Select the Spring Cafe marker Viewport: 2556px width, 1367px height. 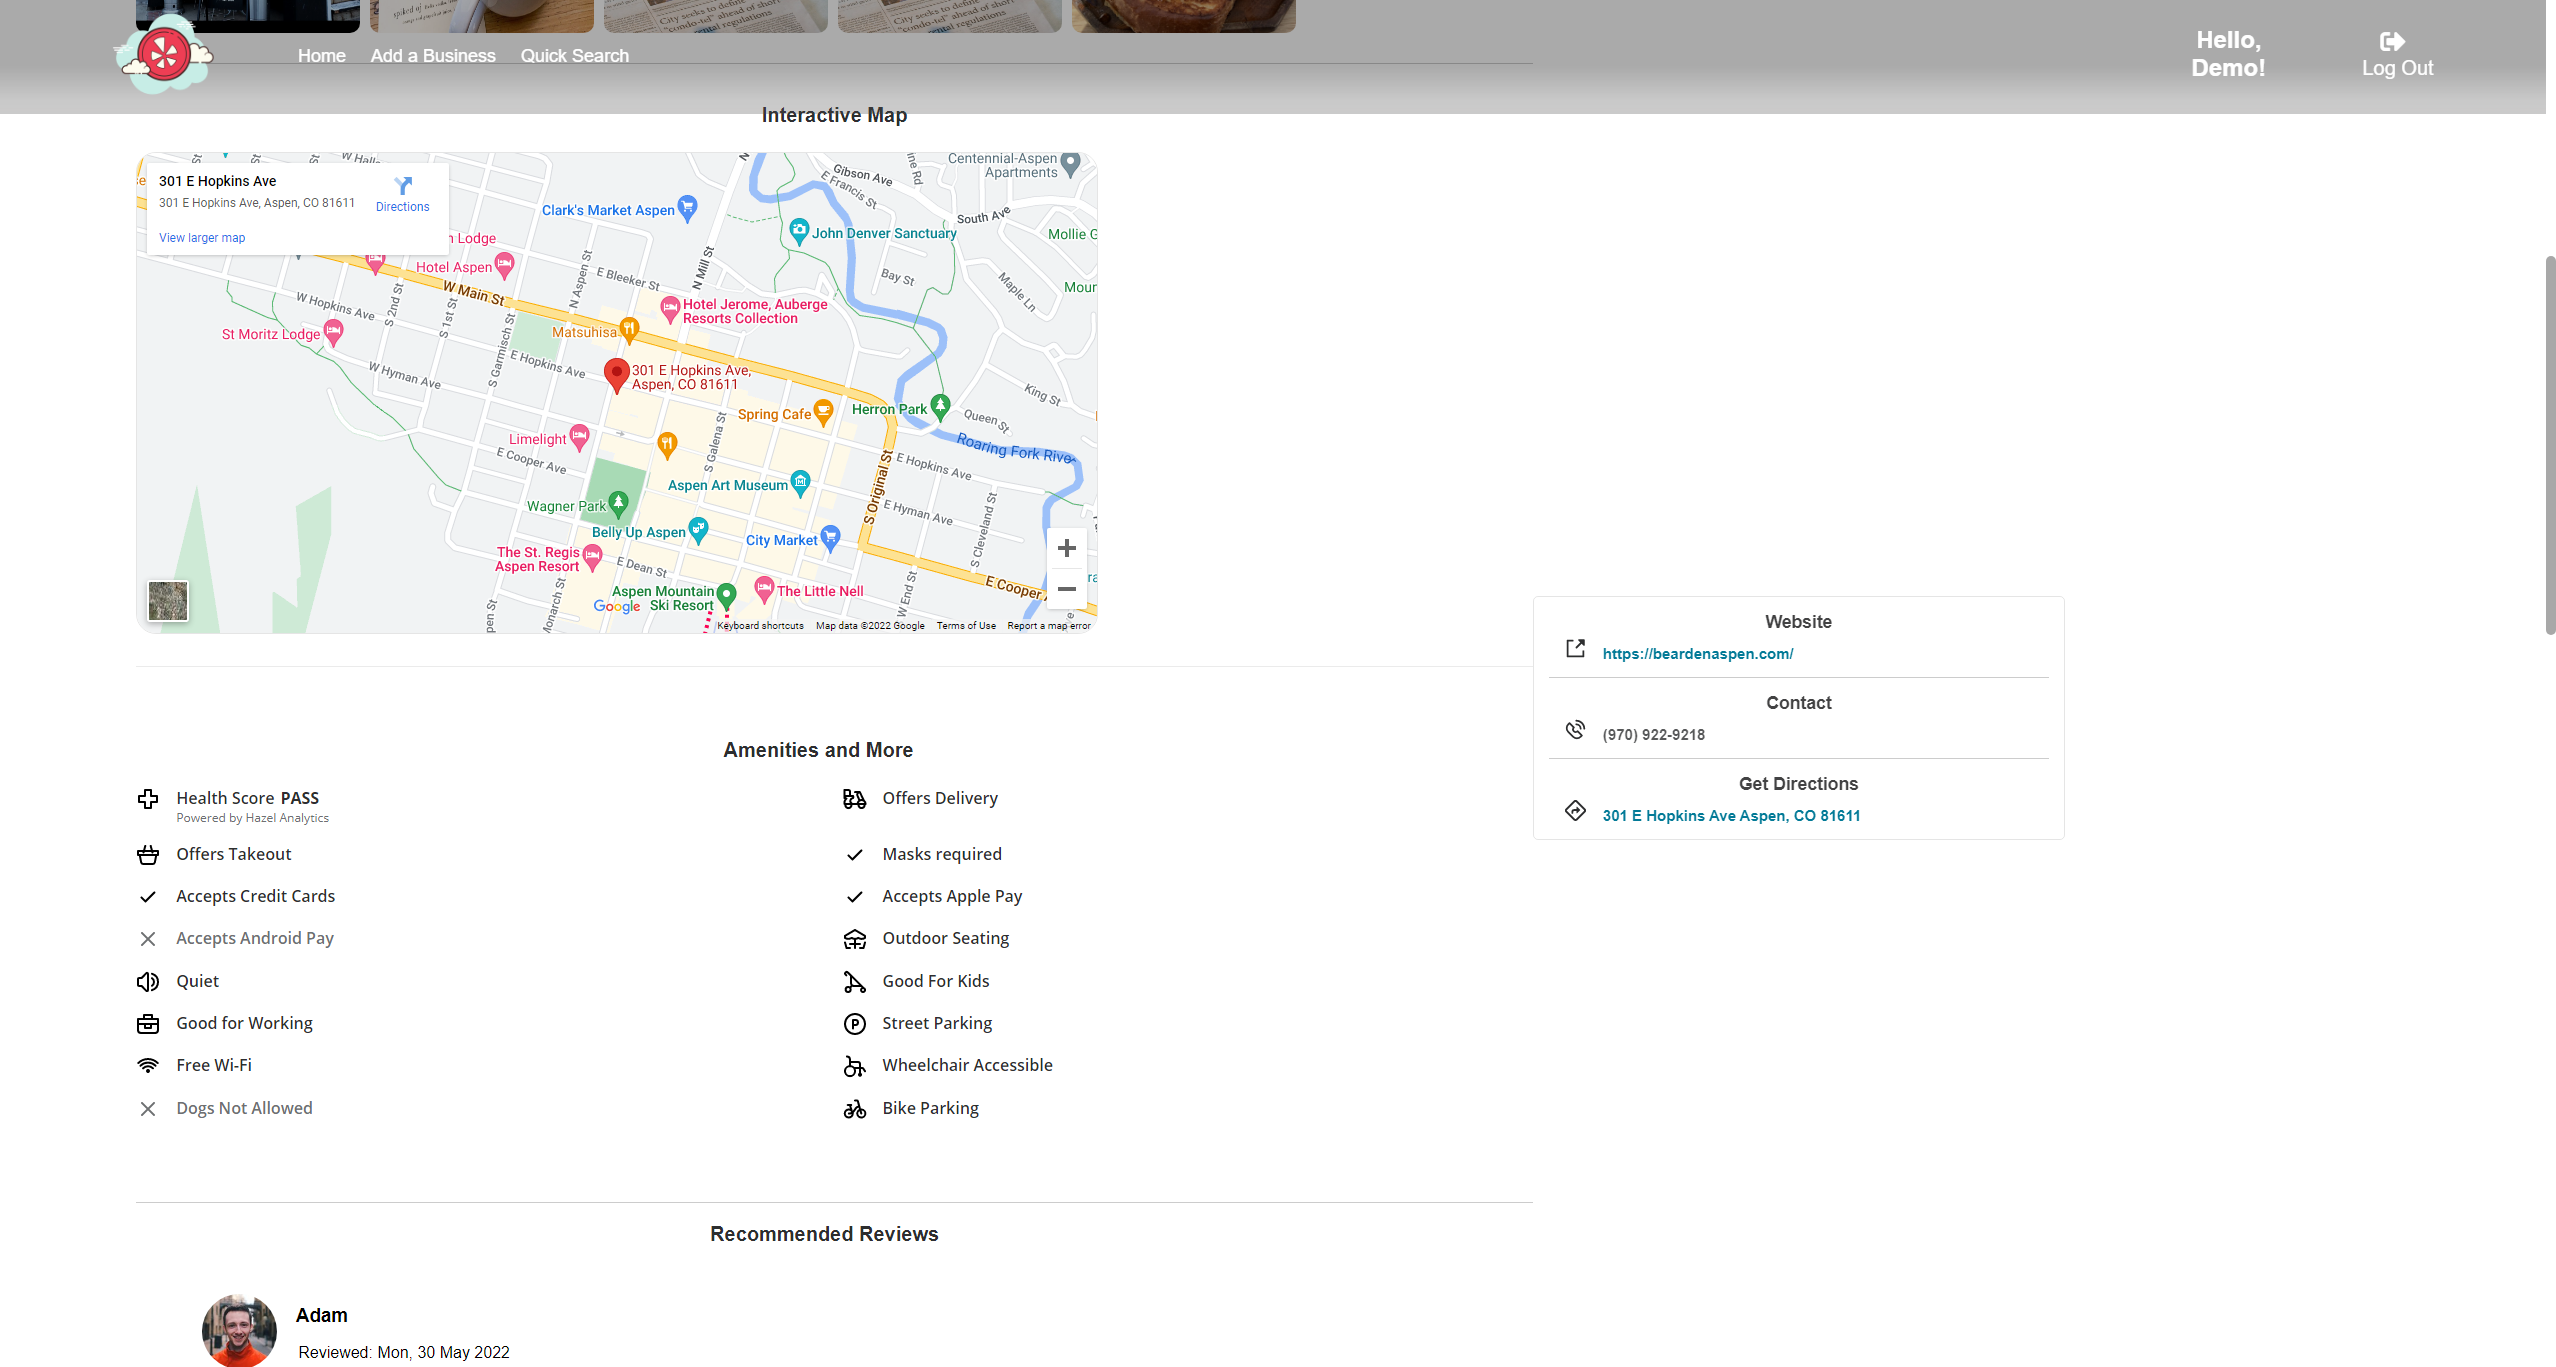823,412
